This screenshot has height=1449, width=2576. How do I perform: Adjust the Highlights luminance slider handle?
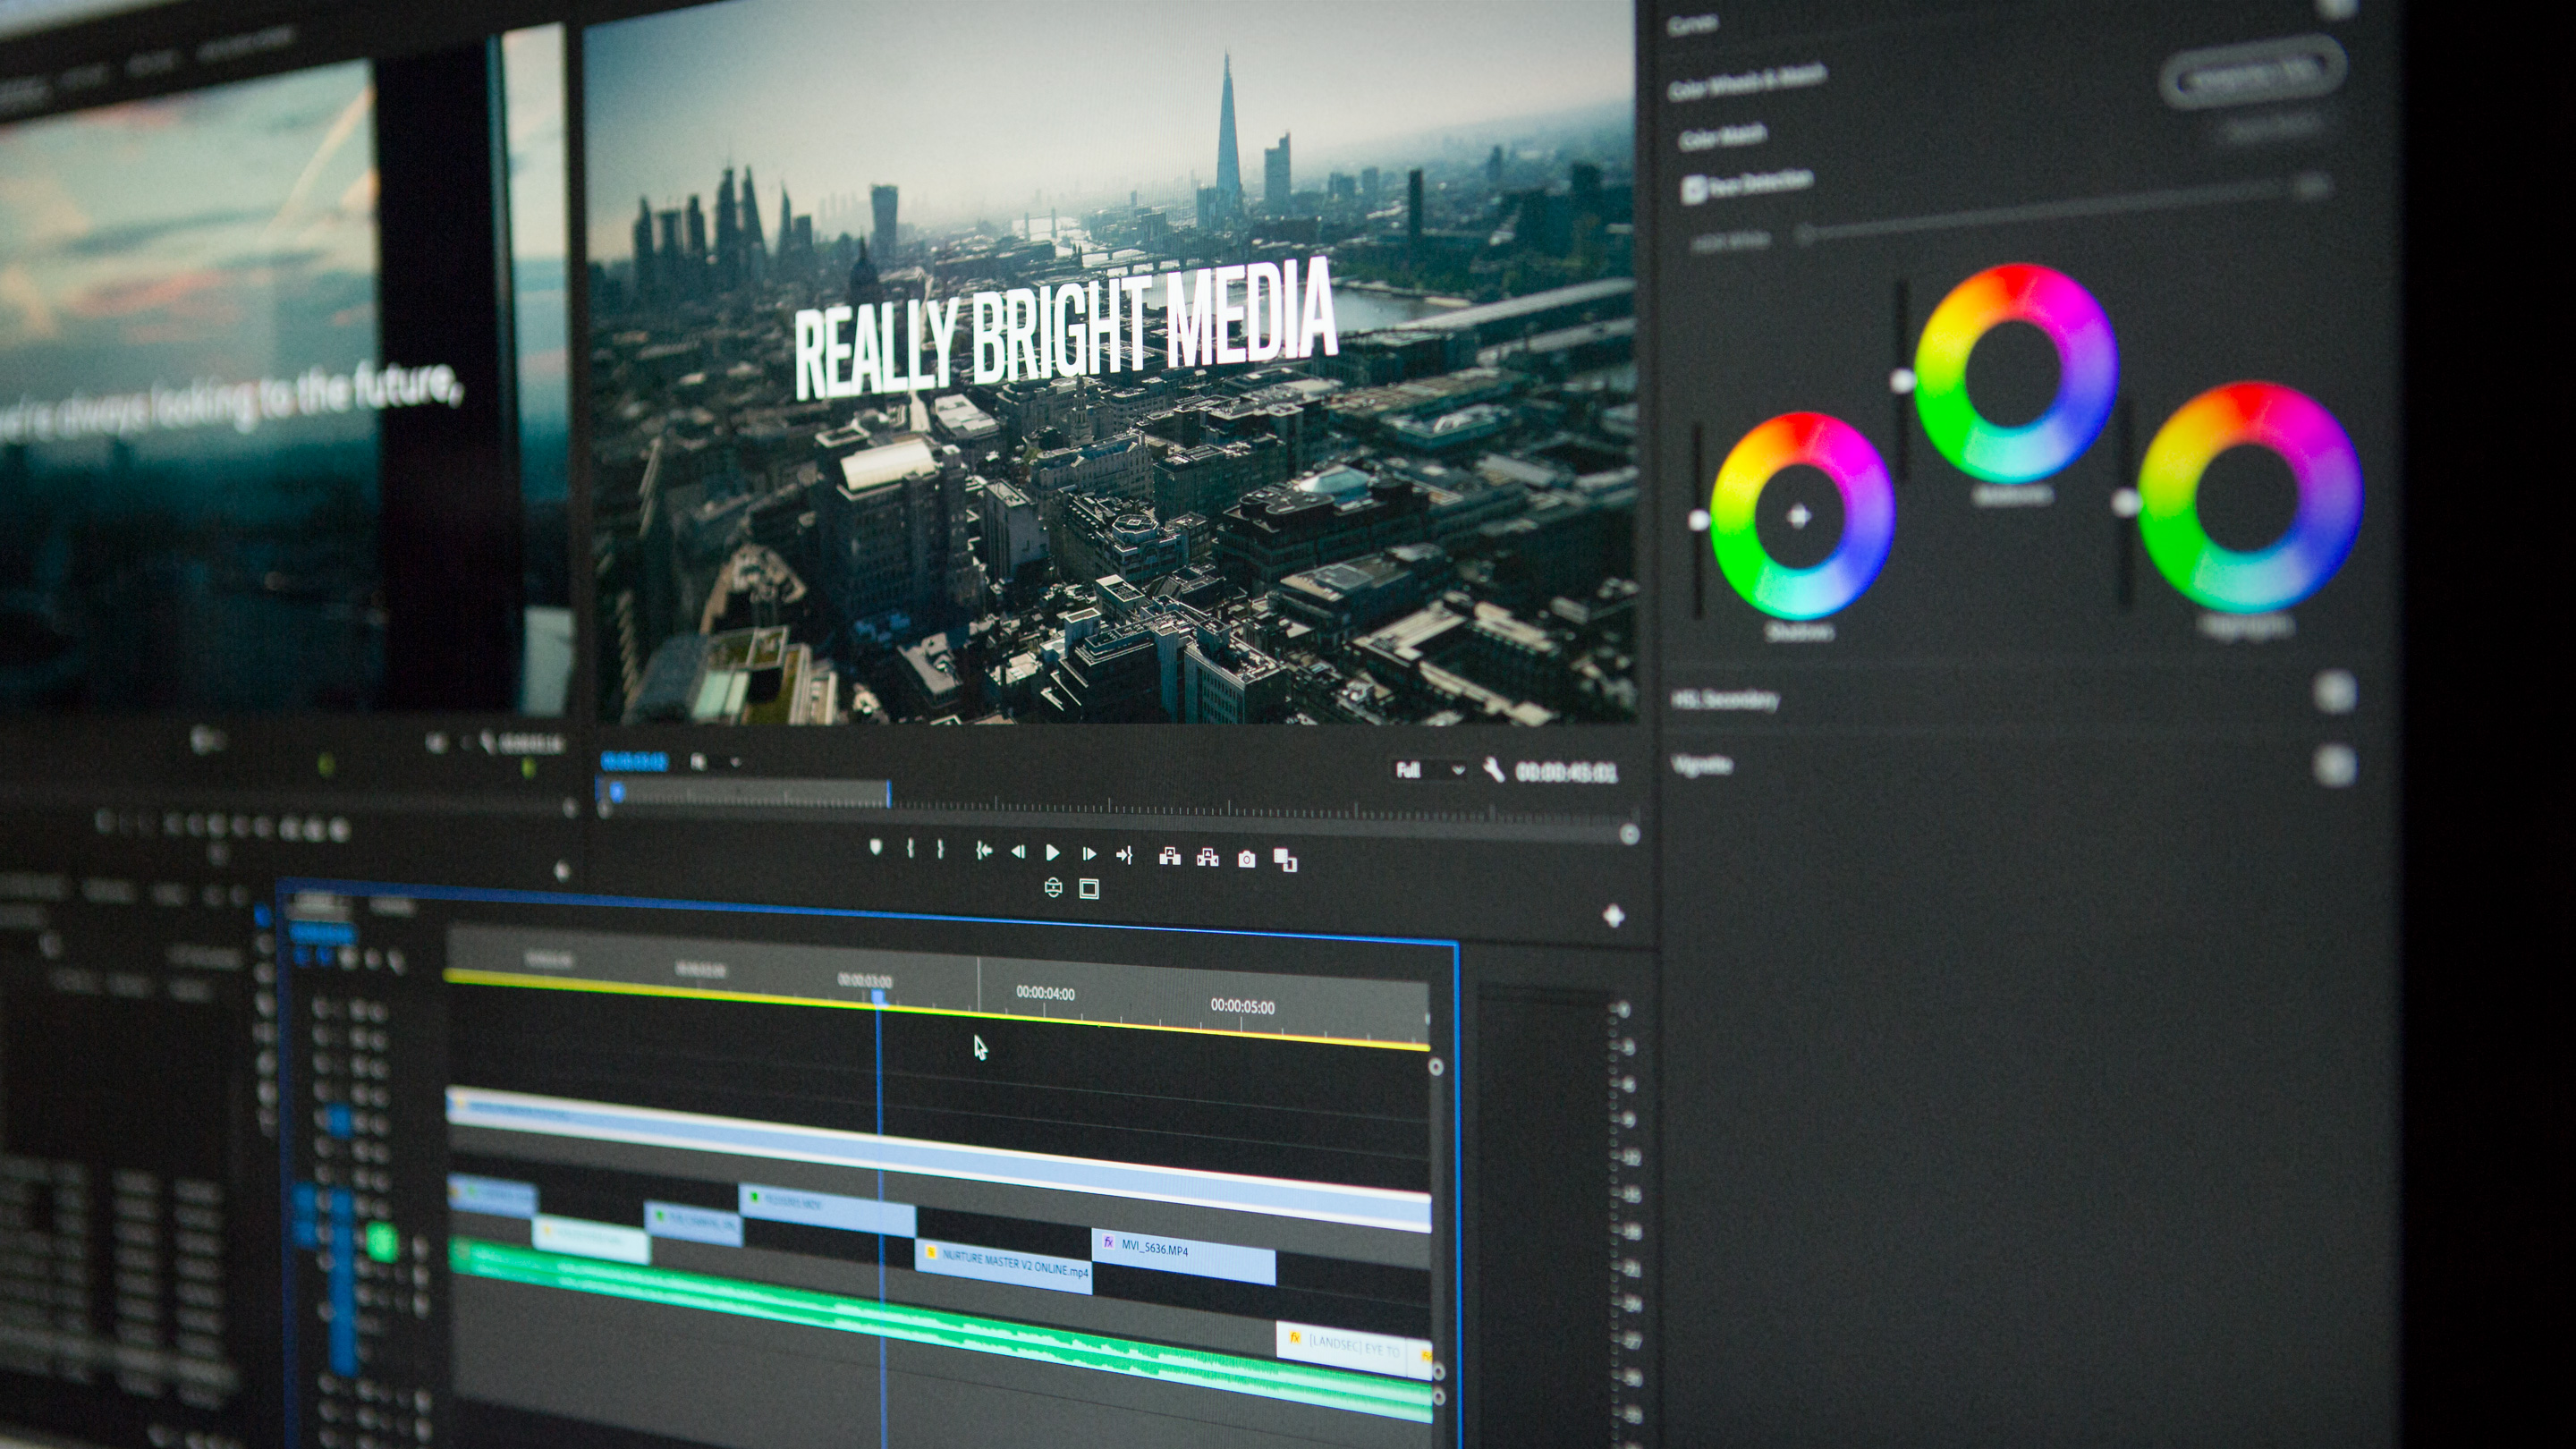pos(2125,503)
